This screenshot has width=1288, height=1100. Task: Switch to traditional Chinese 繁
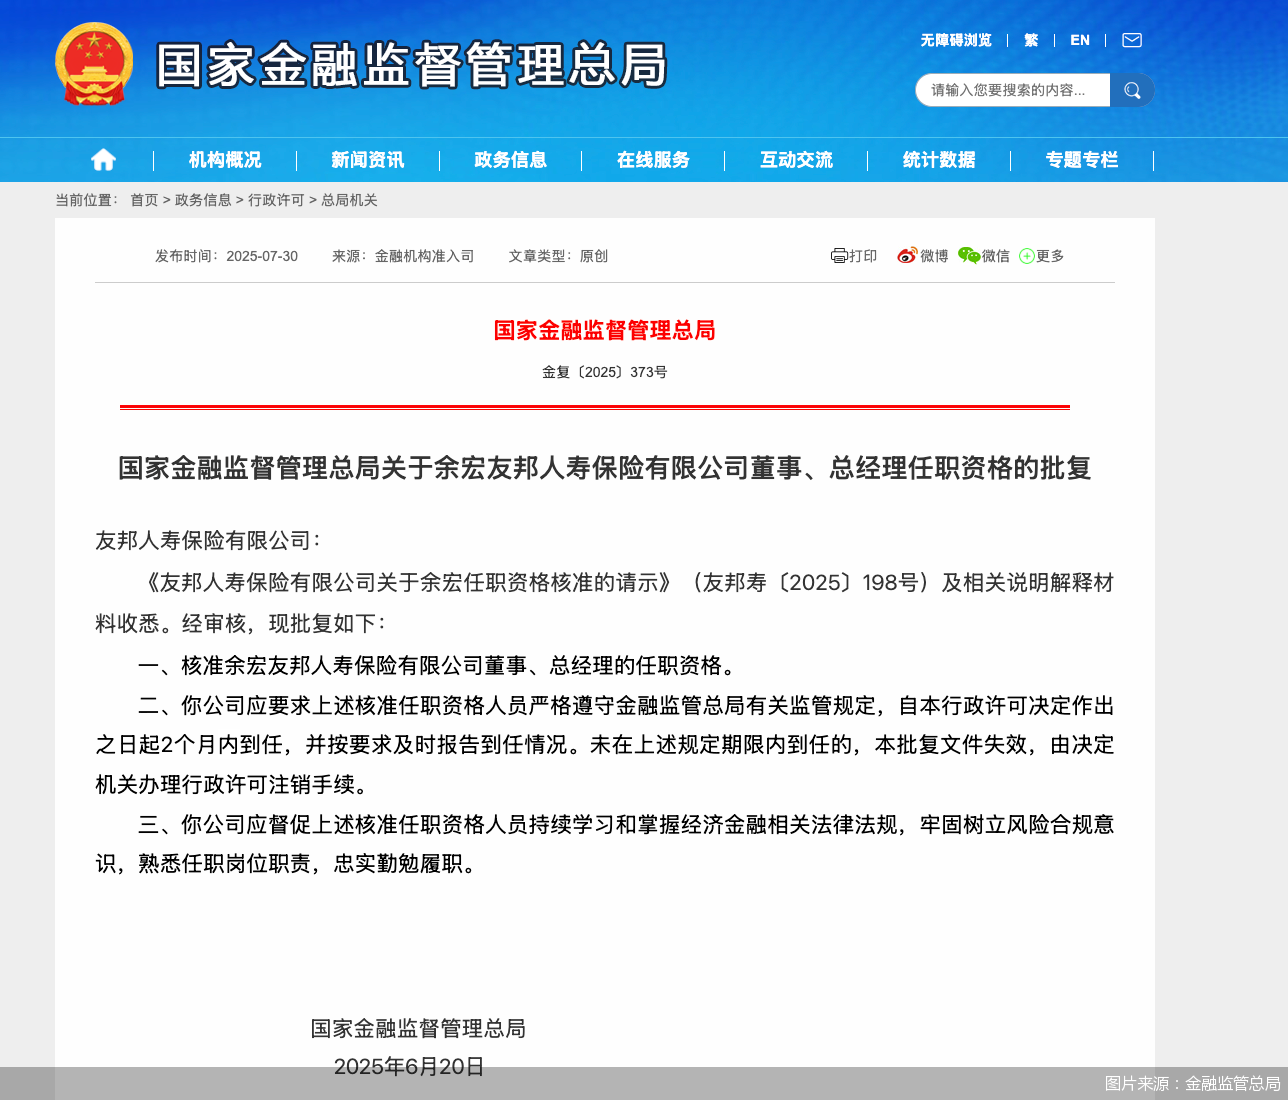pos(1031,40)
